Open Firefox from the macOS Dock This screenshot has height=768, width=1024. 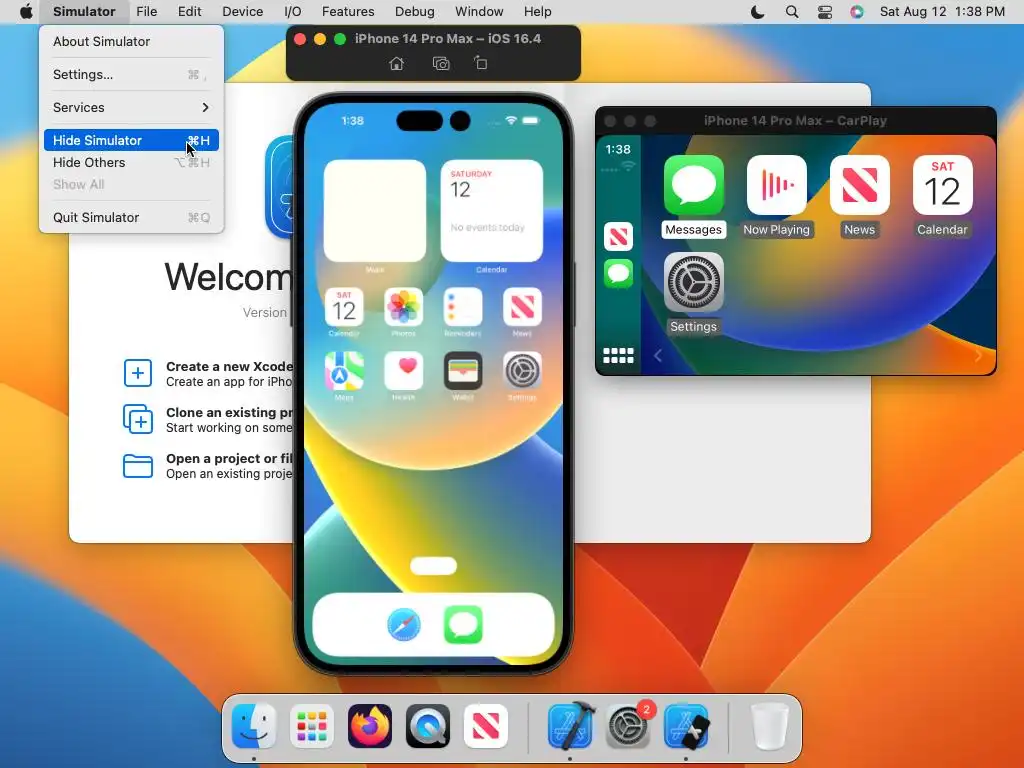370,726
